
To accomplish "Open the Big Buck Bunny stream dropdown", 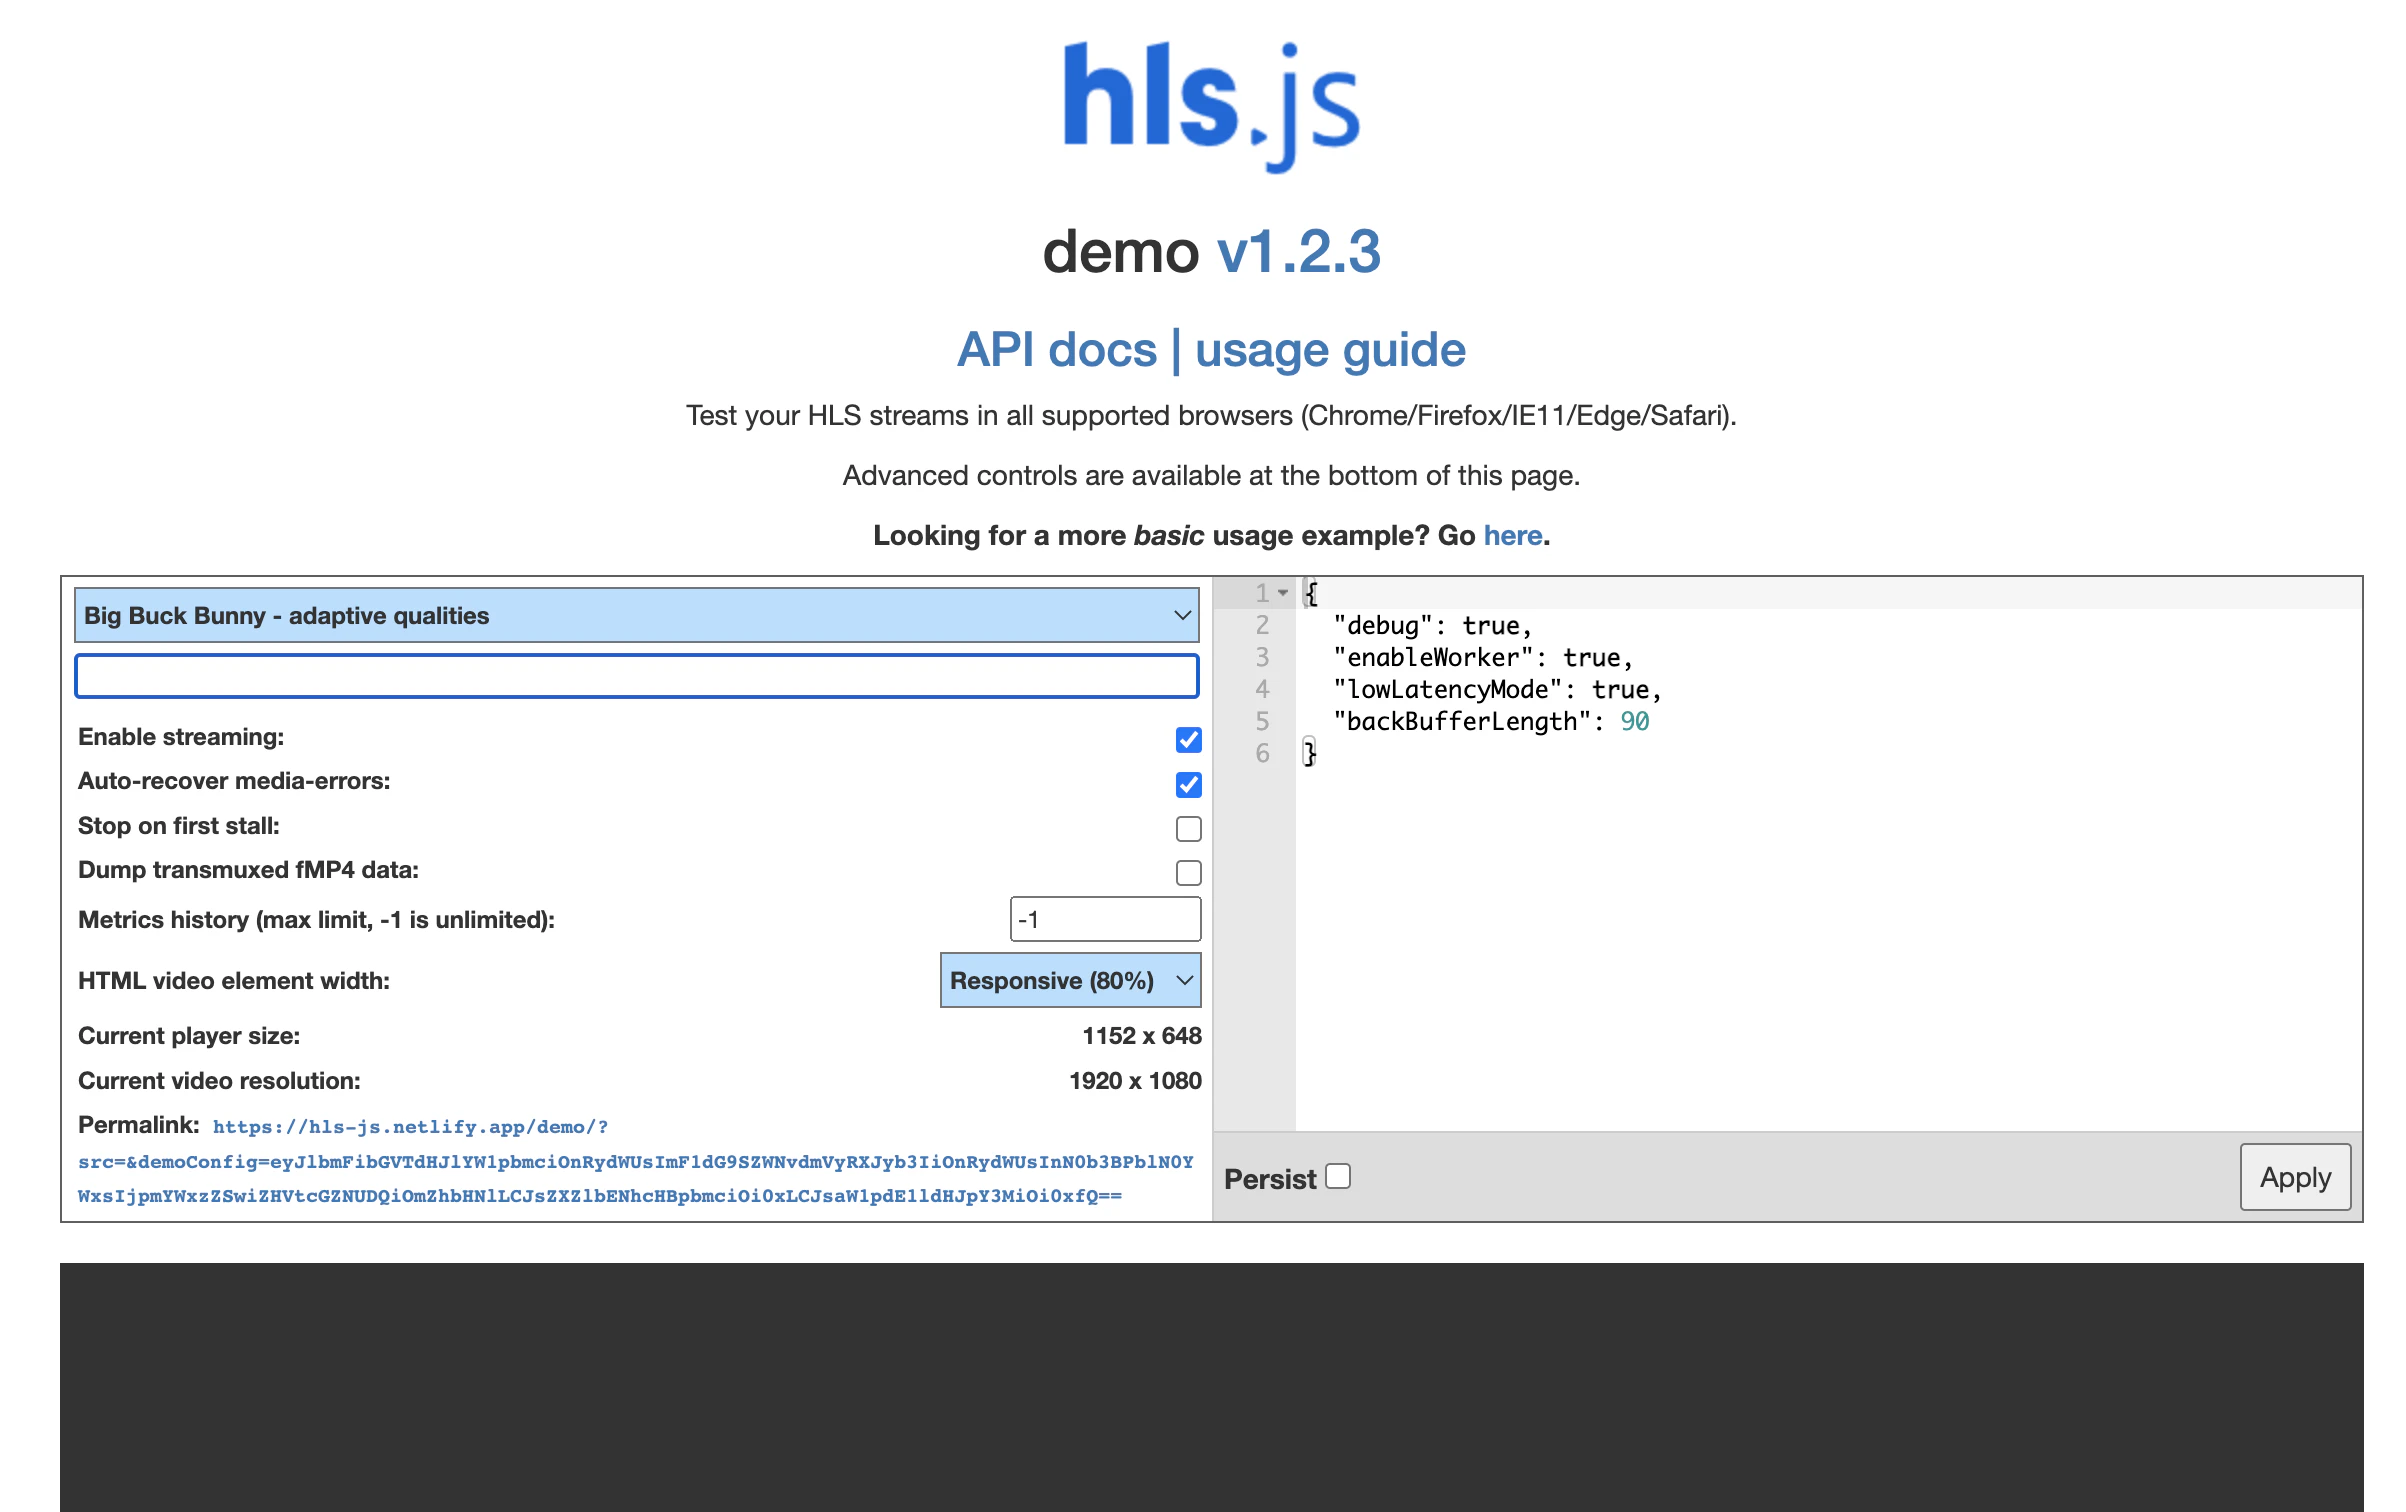I will 637,615.
